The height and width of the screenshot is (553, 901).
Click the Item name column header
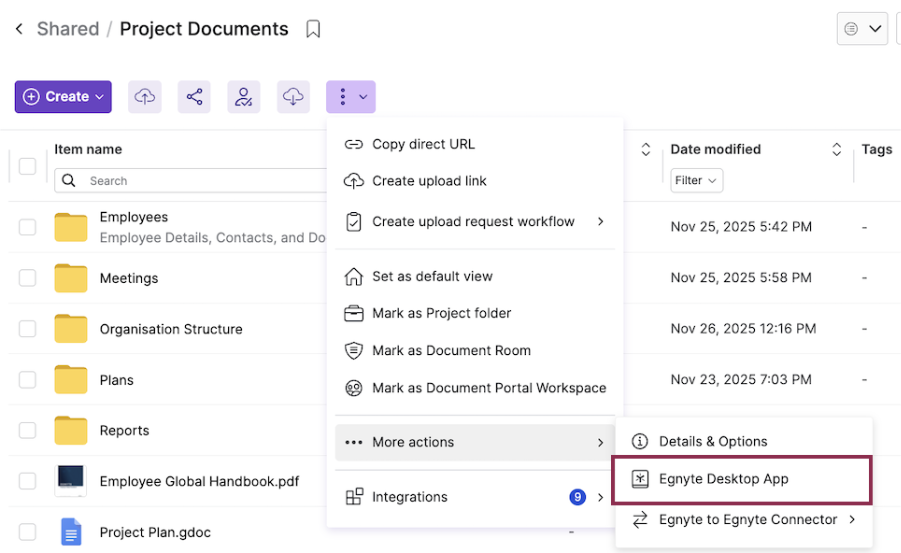click(88, 149)
